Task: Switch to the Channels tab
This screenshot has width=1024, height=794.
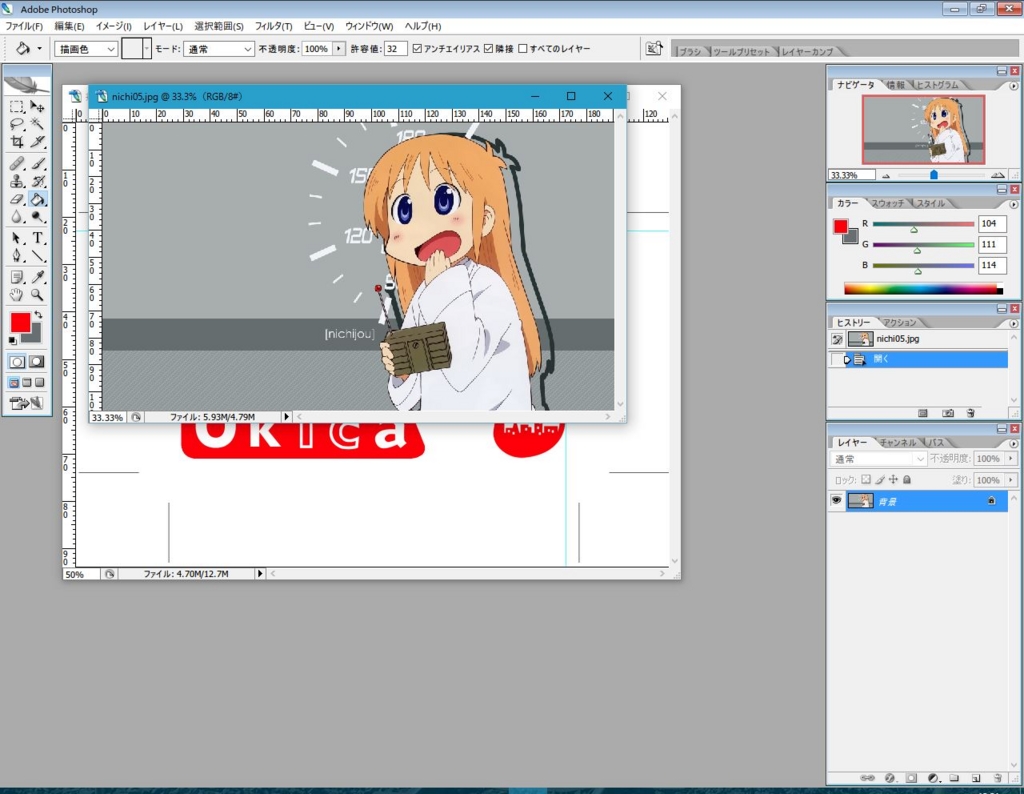Action: pos(898,442)
